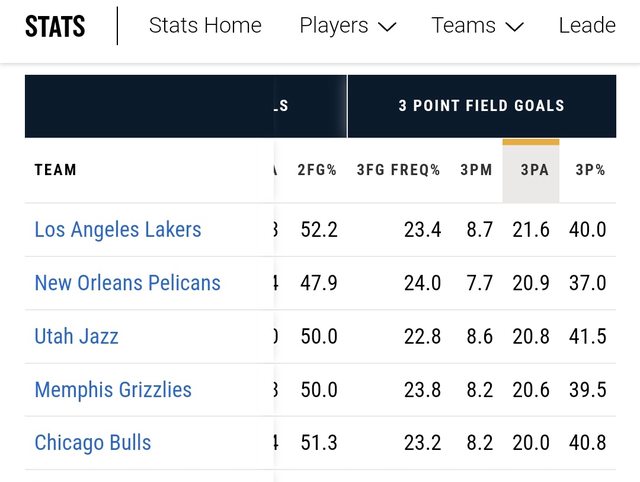Click 3 POINT FIELD GOALS header
The height and width of the screenshot is (482, 640).
click(481, 105)
